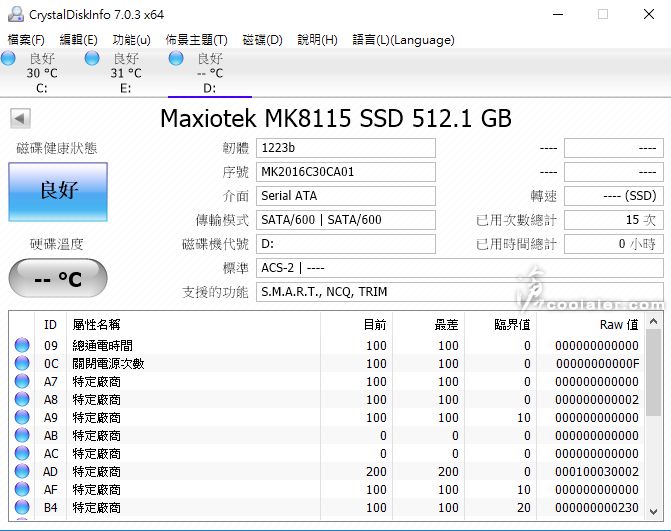Image resolution: width=671 pixels, height=531 pixels.
Task: Click status orb for attribute B4
Action: pos(22,507)
